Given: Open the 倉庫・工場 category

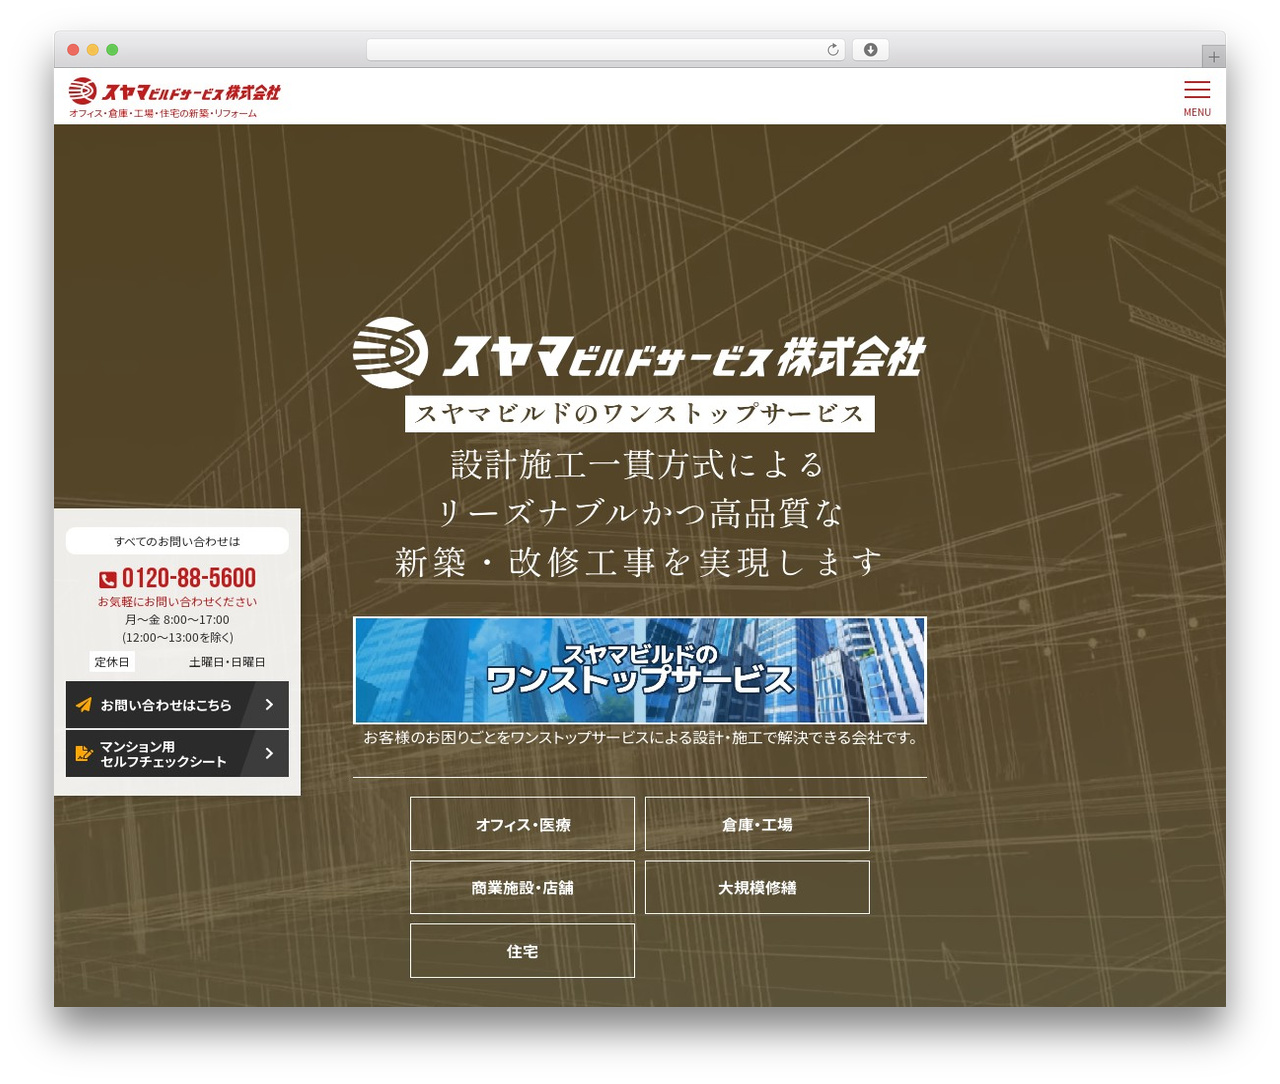Looking at the screenshot, I should pos(757,824).
